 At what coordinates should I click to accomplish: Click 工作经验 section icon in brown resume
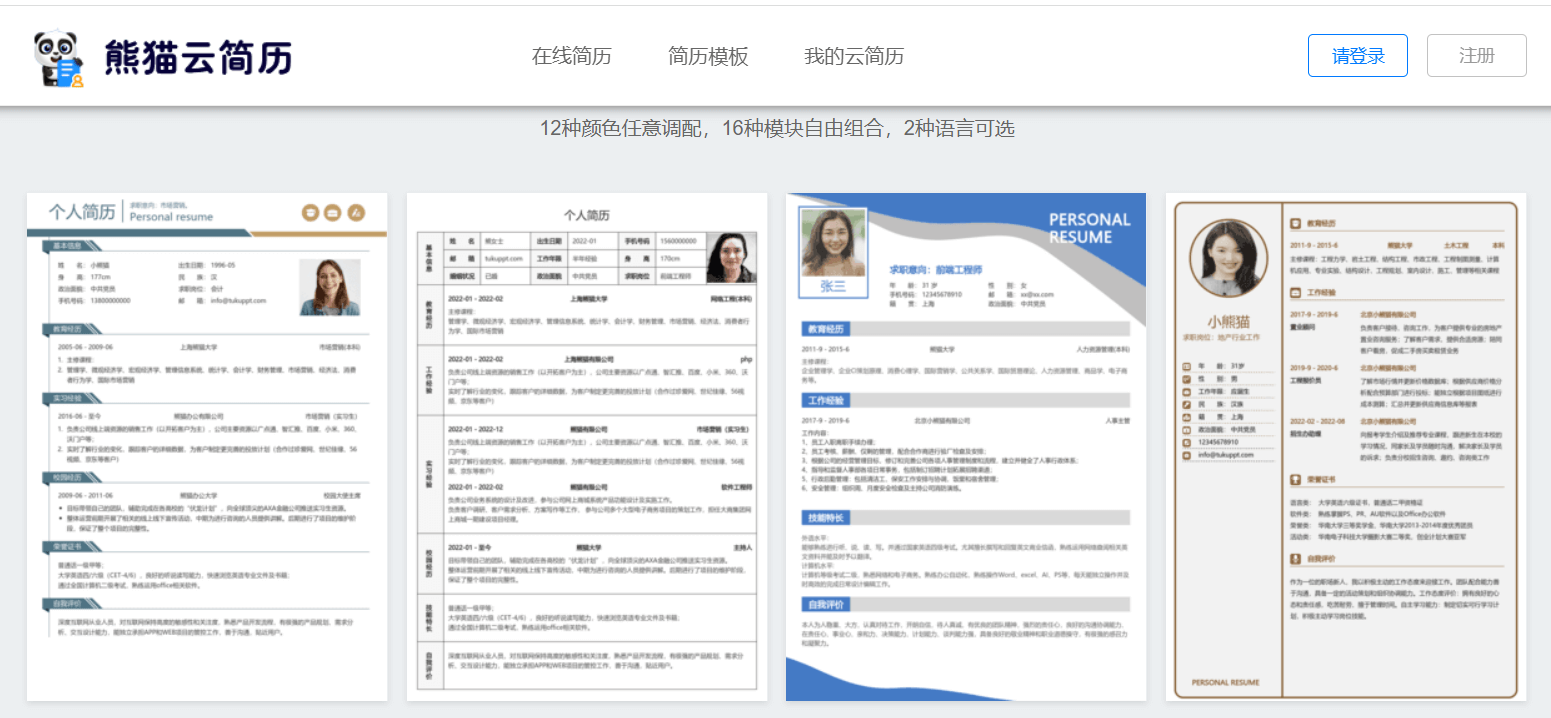pos(1296,293)
